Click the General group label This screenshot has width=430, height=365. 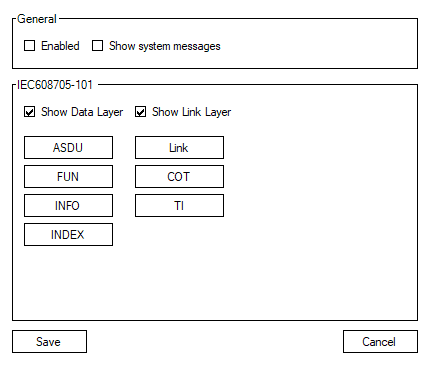(x=37, y=19)
